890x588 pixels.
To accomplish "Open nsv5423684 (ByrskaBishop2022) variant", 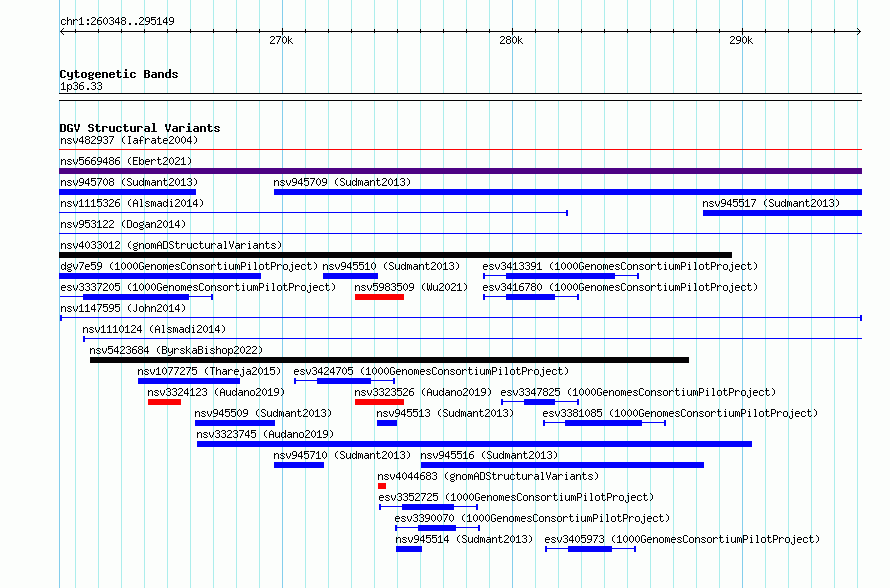I will pos(176,350).
